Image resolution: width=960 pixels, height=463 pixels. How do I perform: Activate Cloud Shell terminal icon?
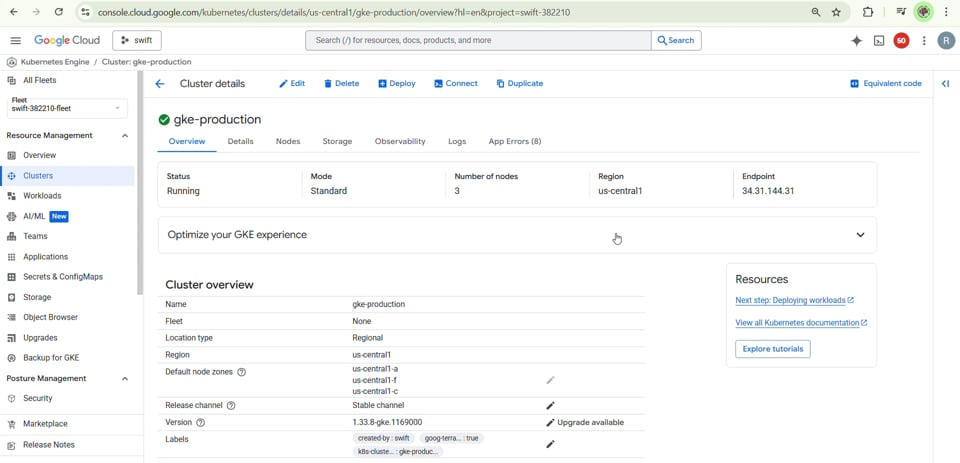879,40
